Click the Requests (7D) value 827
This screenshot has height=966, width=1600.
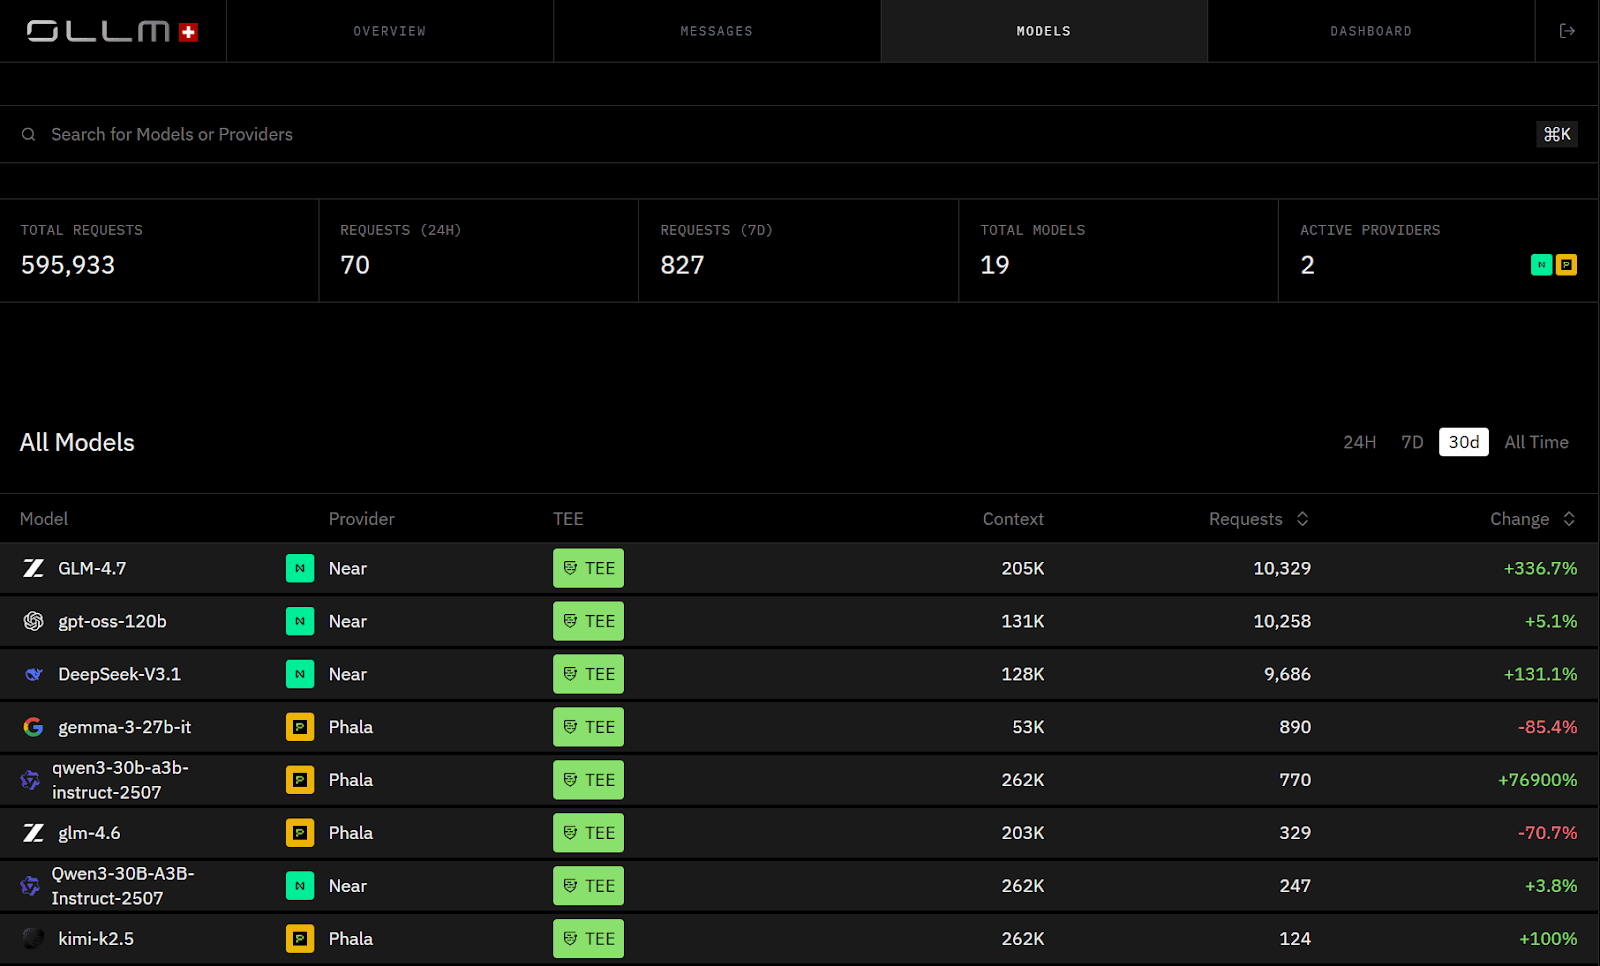pos(682,265)
